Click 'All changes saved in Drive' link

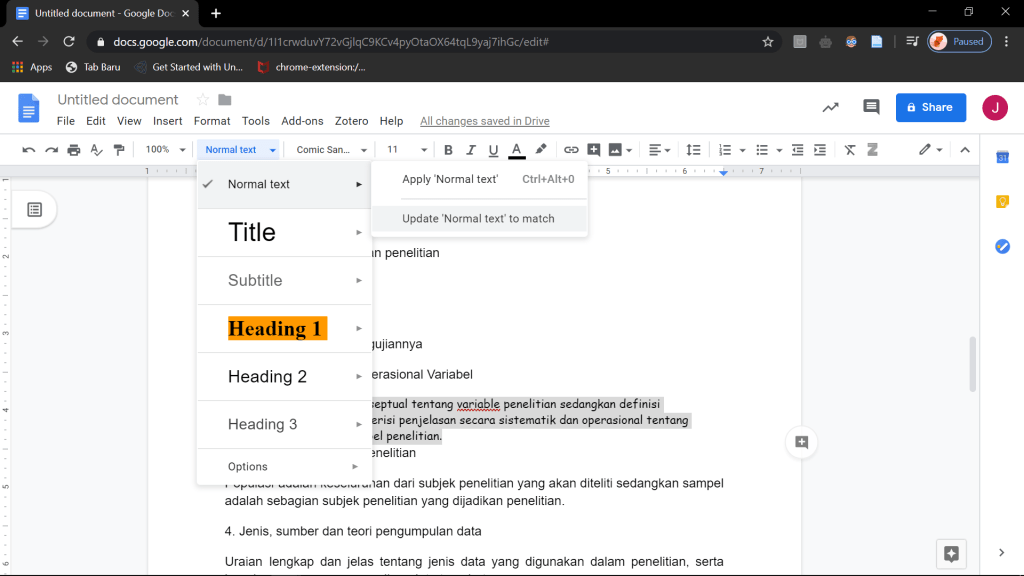point(484,121)
